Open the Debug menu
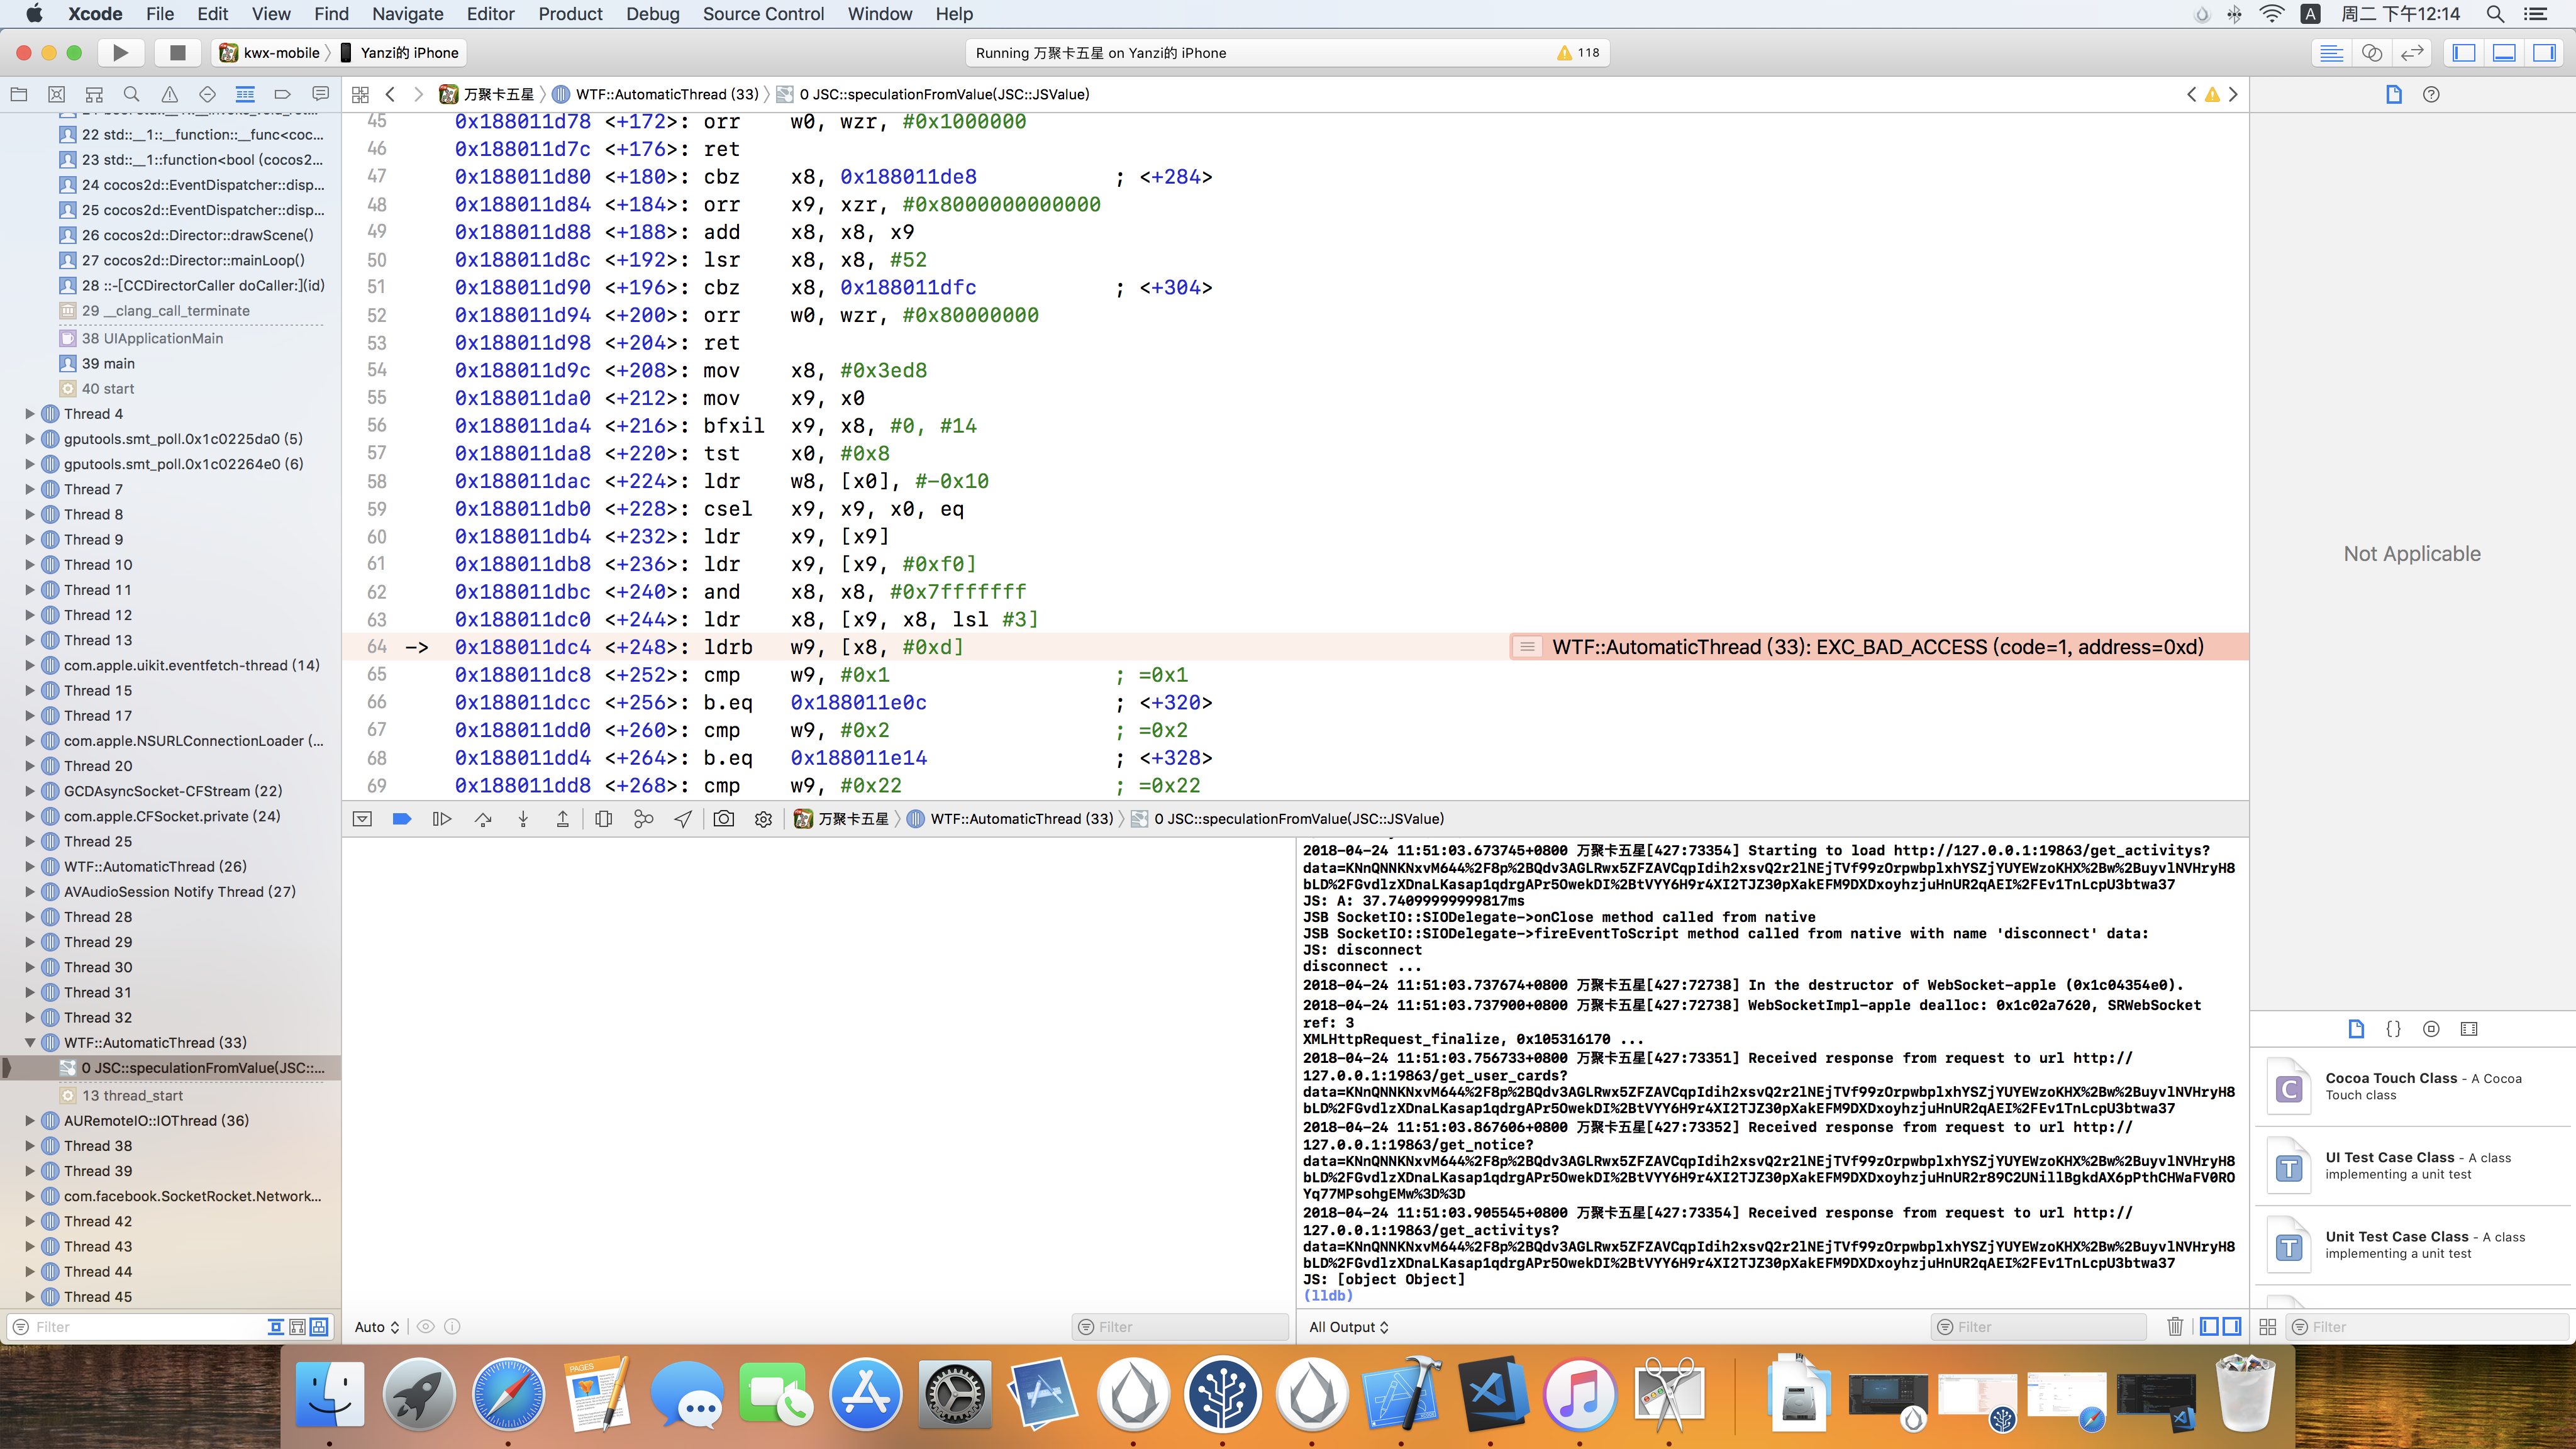 pos(652,14)
